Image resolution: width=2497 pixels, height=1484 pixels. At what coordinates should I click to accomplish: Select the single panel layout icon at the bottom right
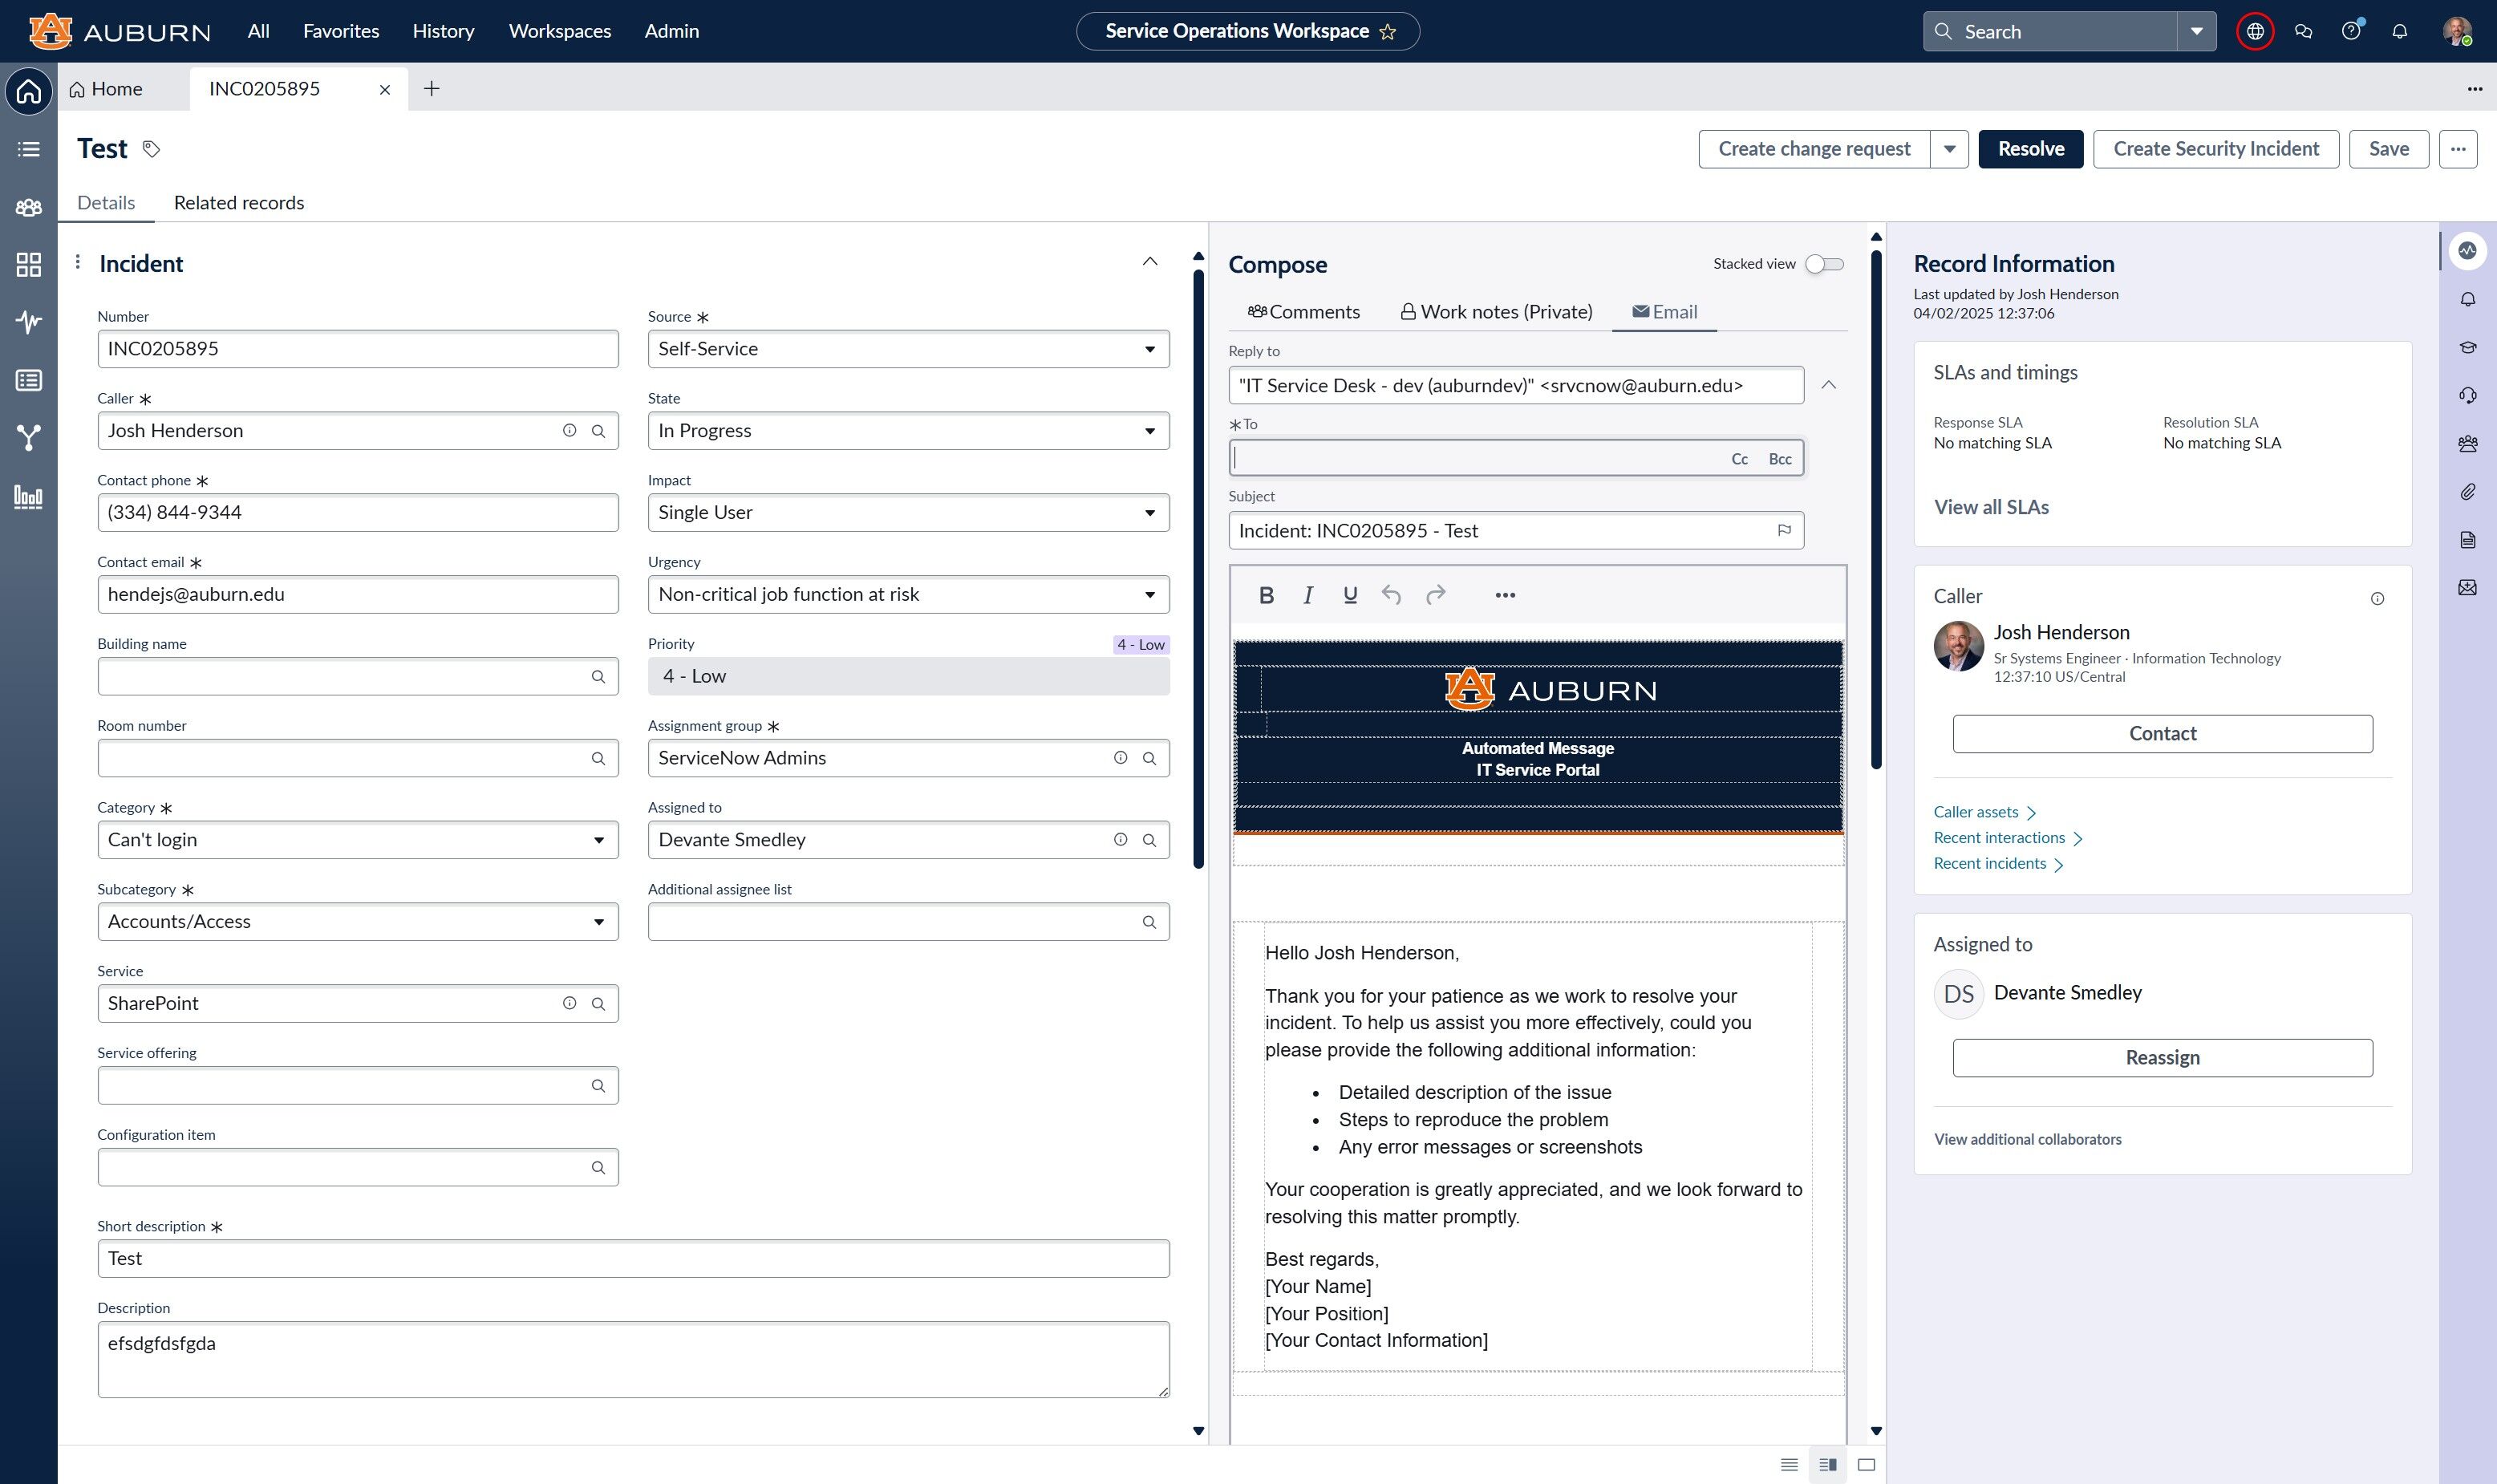pos(1866,1465)
